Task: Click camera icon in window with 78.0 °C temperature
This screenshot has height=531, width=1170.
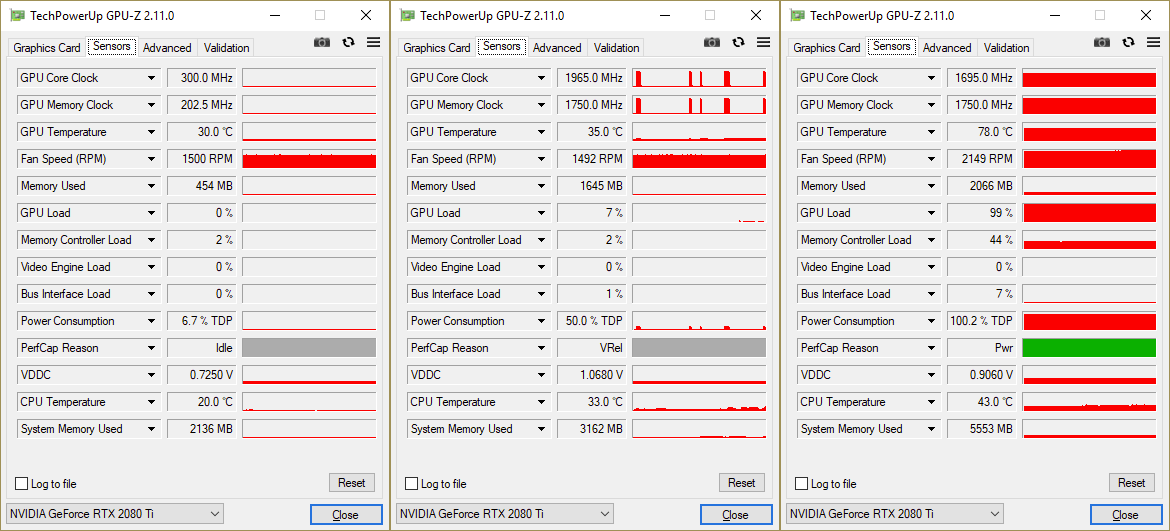Action: coord(1102,42)
